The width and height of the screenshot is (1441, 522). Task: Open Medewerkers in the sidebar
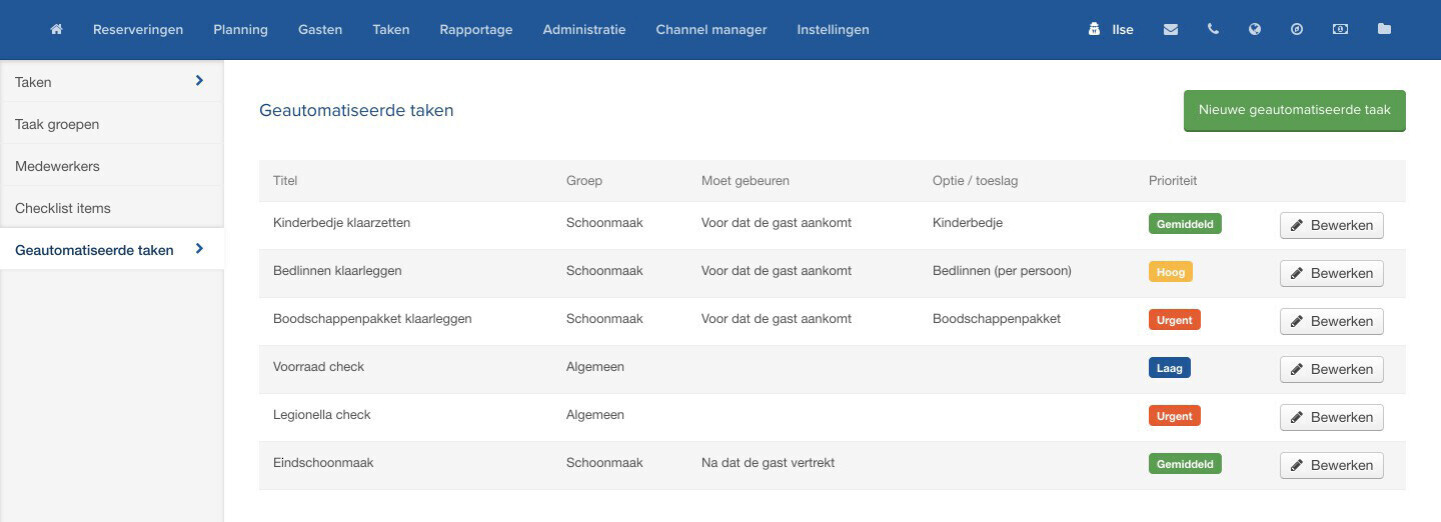57,166
